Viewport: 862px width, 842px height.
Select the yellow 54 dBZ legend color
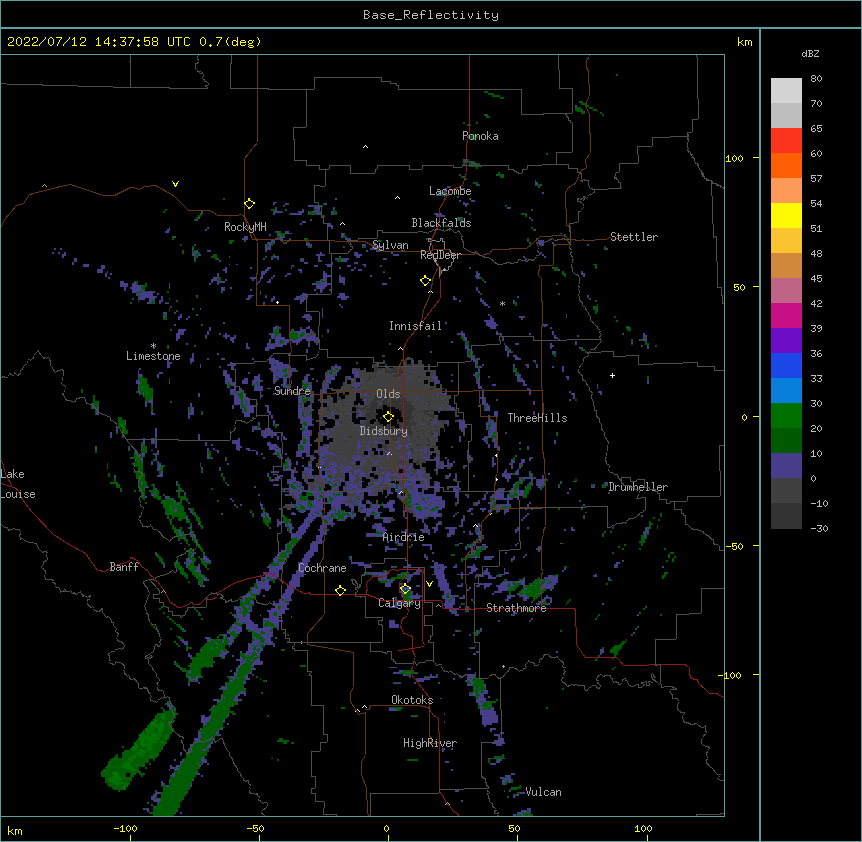[786, 215]
